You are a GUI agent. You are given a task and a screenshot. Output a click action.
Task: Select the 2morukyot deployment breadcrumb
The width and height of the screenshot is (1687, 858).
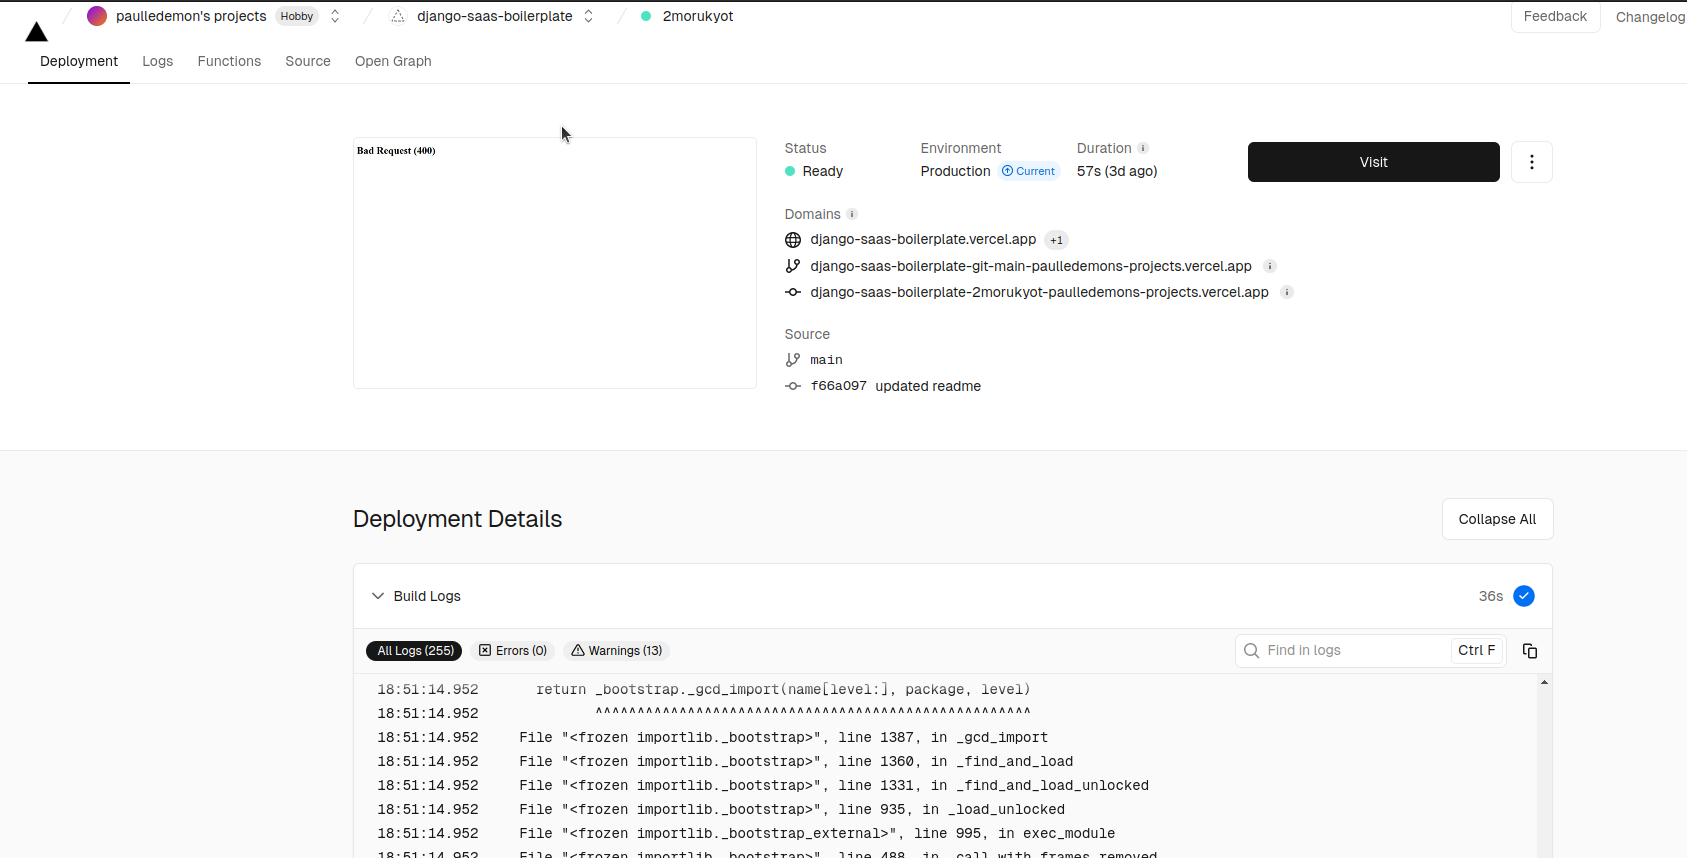pos(698,16)
